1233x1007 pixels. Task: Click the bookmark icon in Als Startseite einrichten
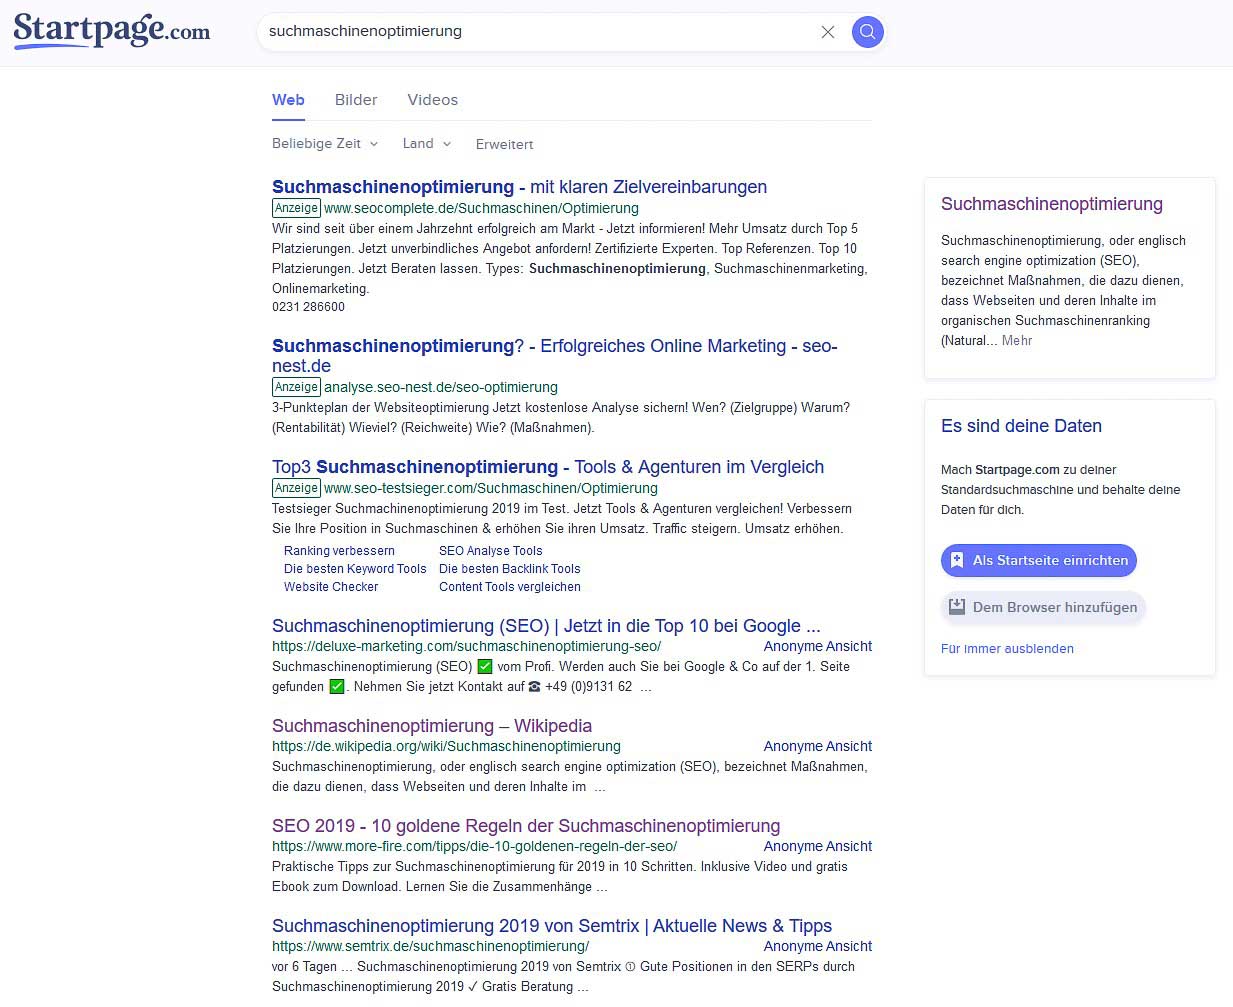coord(957,560)
